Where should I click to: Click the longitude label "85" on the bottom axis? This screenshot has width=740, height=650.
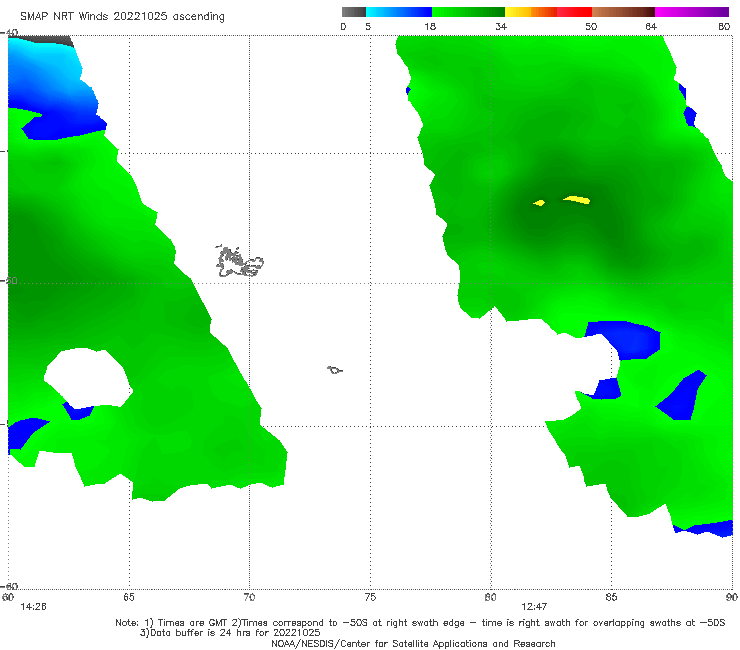pos(611,597)
